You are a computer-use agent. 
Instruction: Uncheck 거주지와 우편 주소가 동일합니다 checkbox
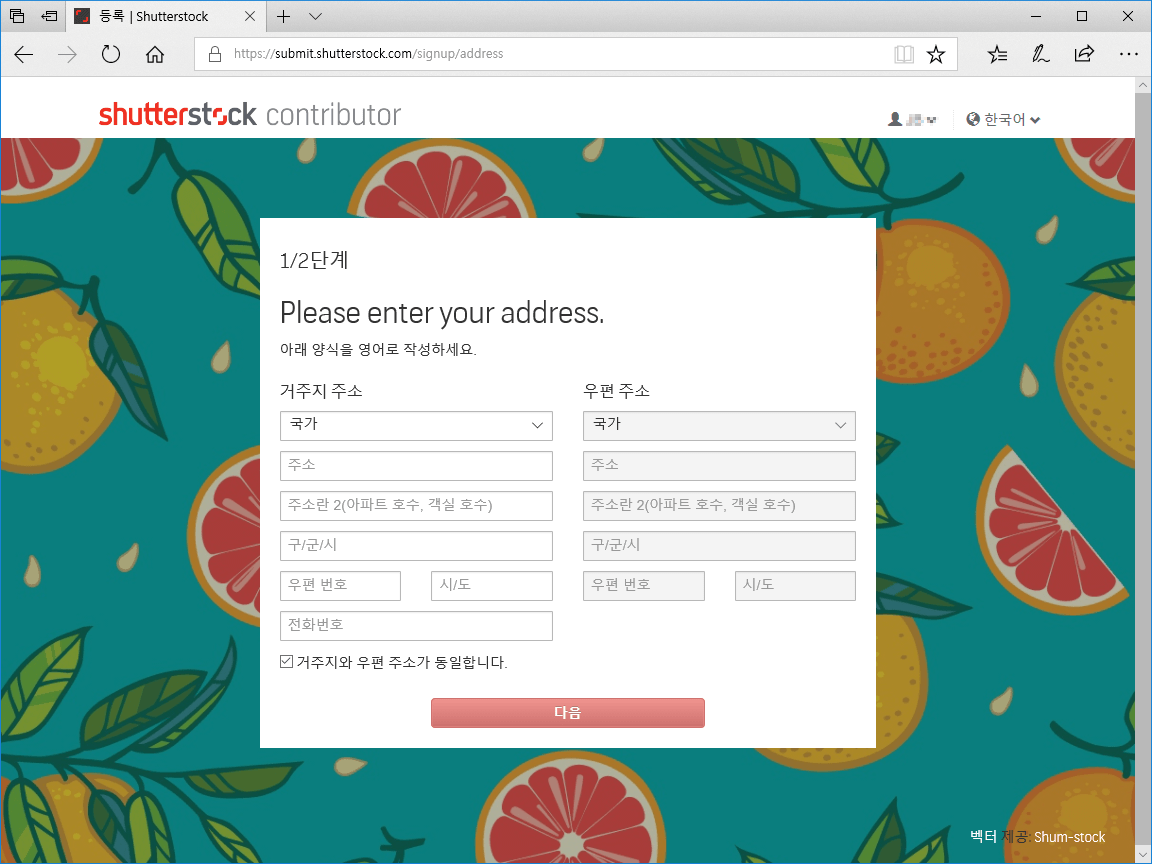point(287,662)
